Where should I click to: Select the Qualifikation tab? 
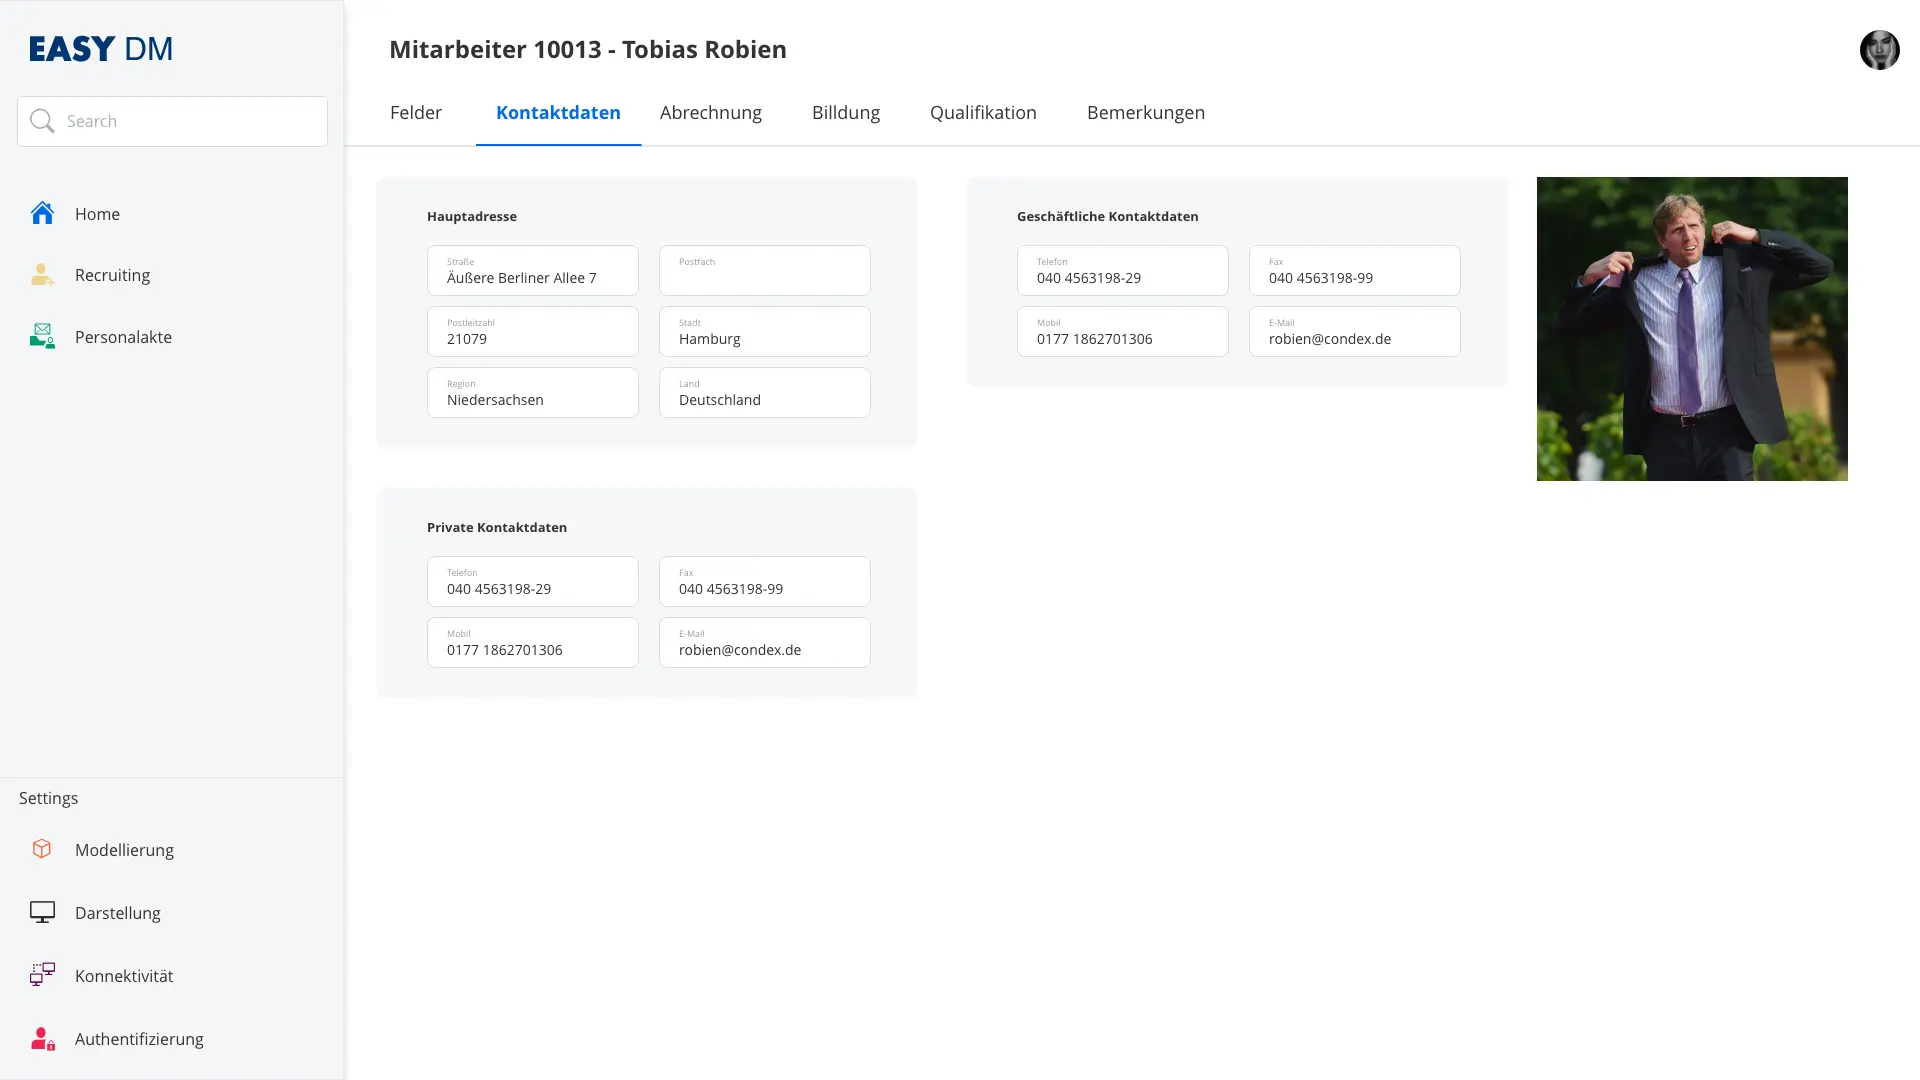click(x=983, y=112)
